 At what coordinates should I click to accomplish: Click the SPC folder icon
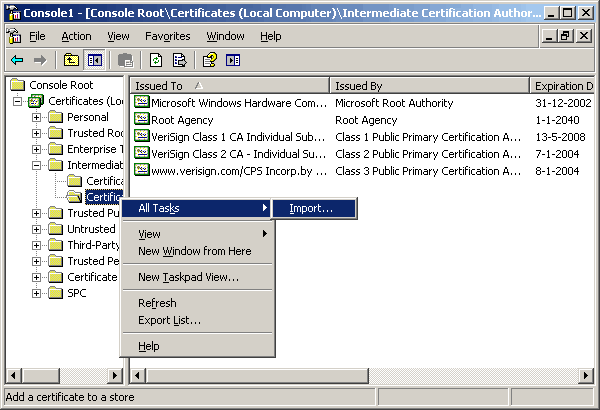click(x=55, y=293)
